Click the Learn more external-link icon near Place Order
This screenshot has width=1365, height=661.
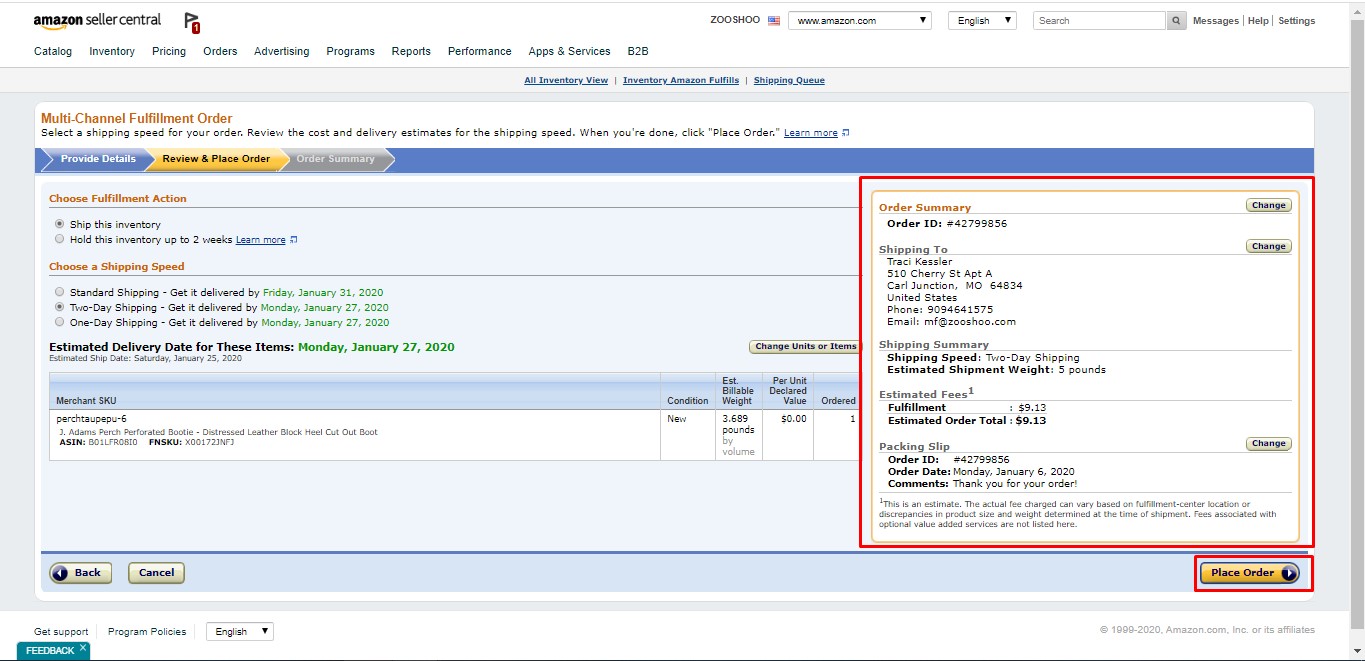pyautogui.click(x=846, y=133)
